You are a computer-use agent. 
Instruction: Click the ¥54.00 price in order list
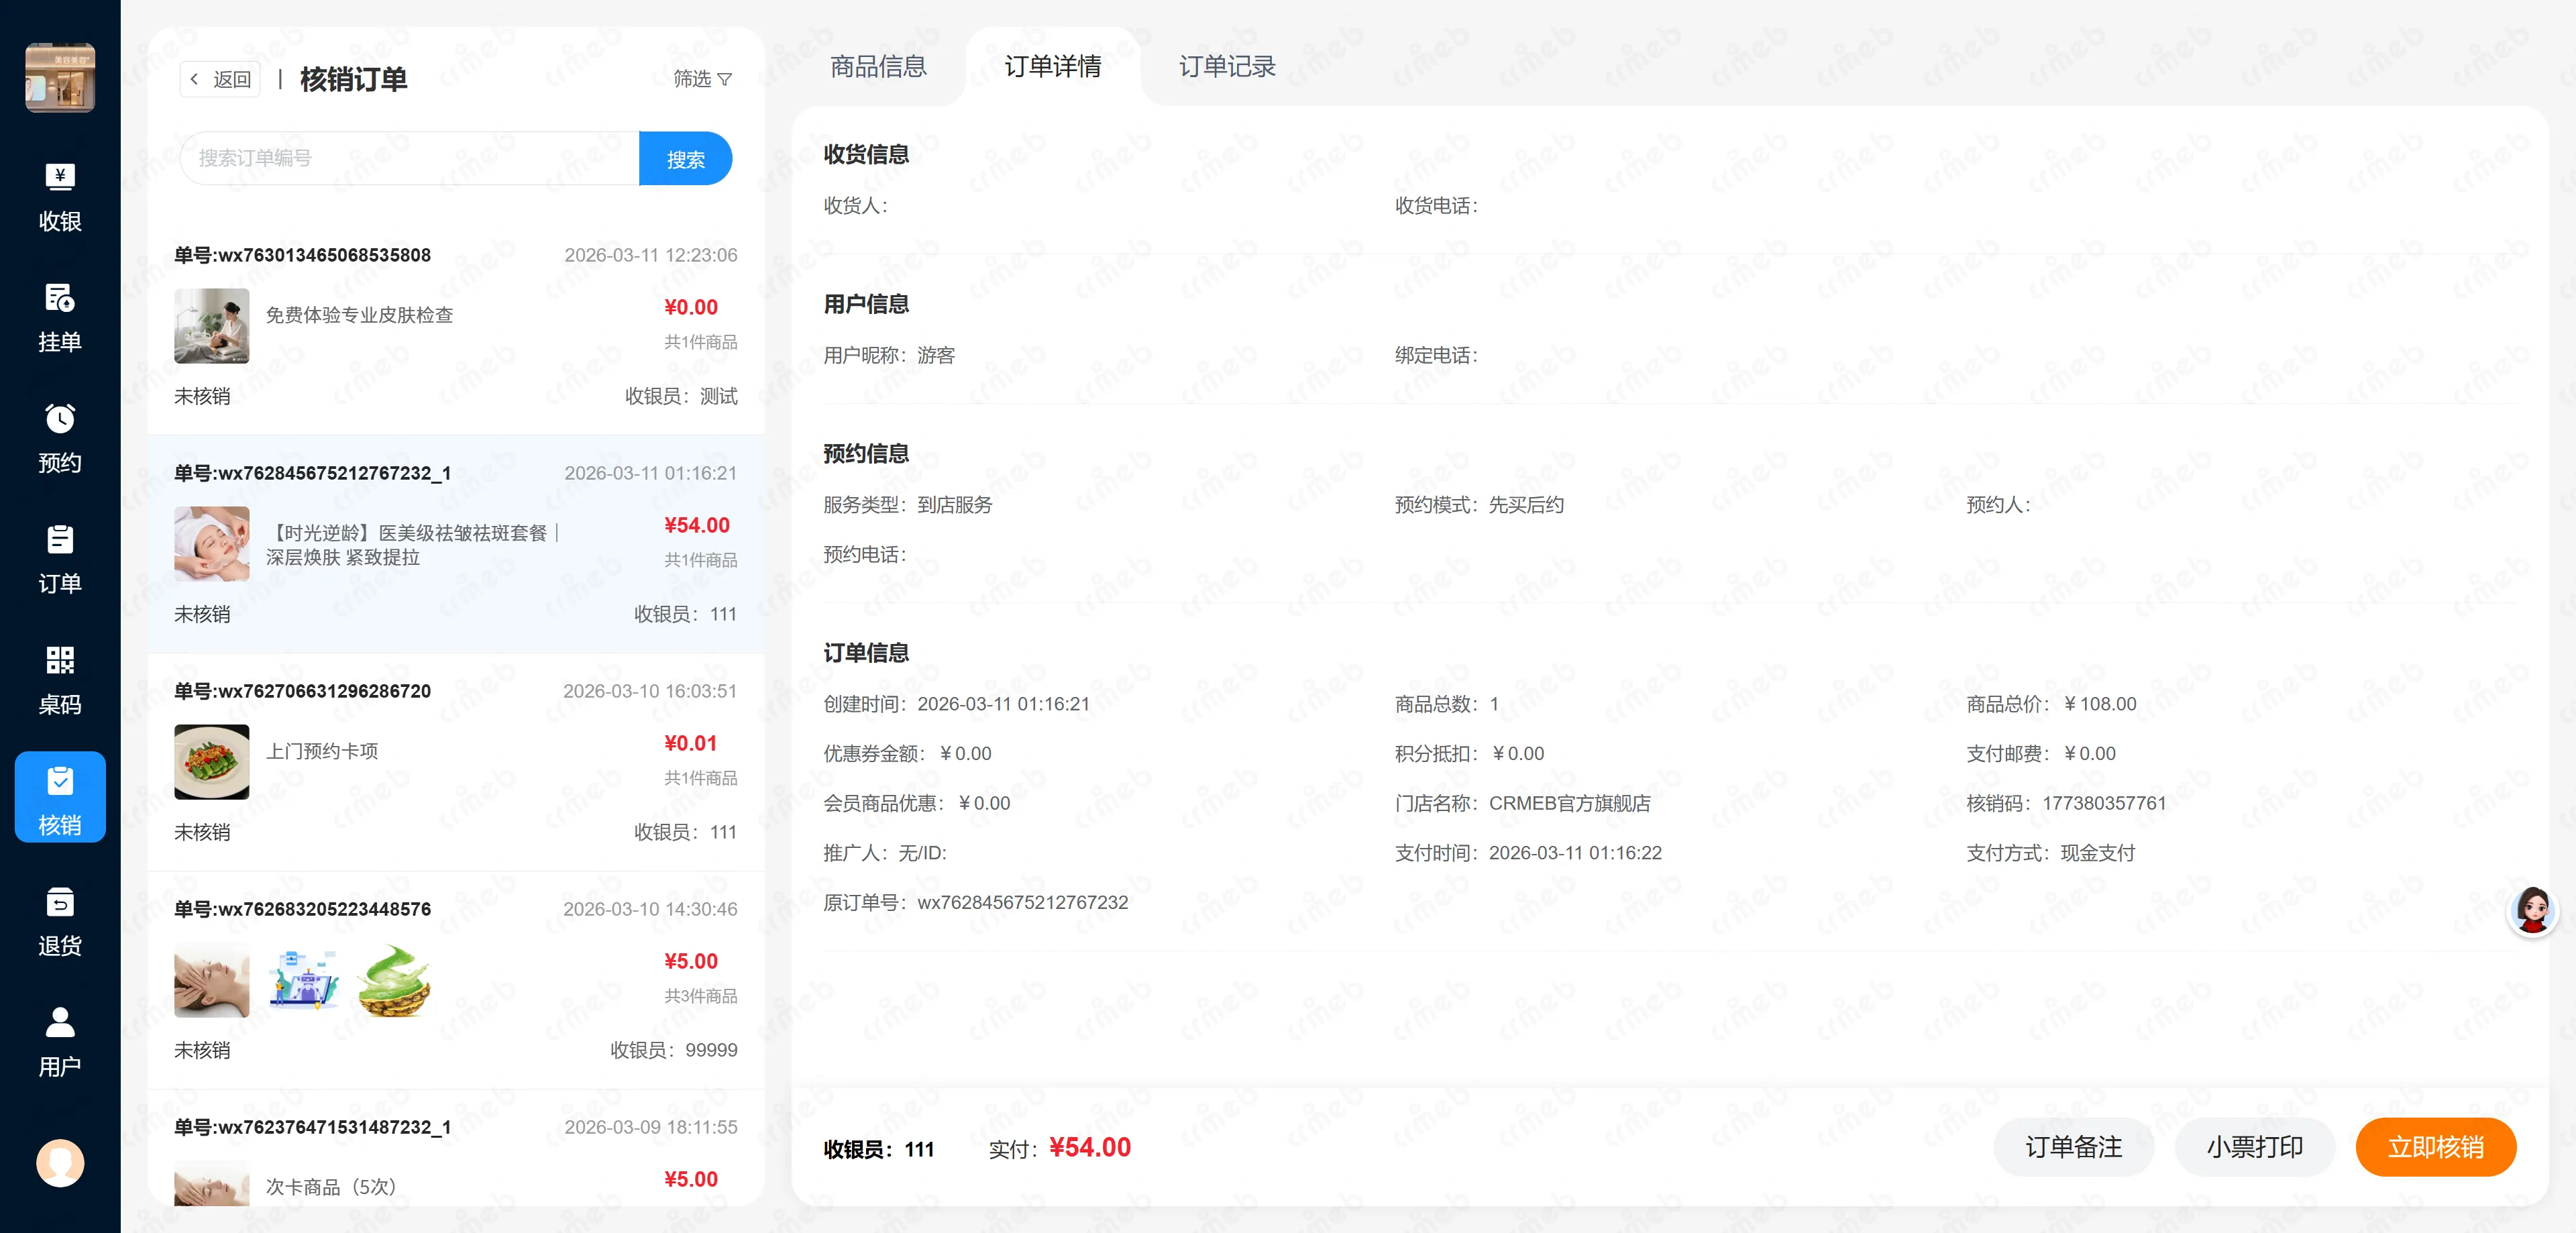pos(697,525)
